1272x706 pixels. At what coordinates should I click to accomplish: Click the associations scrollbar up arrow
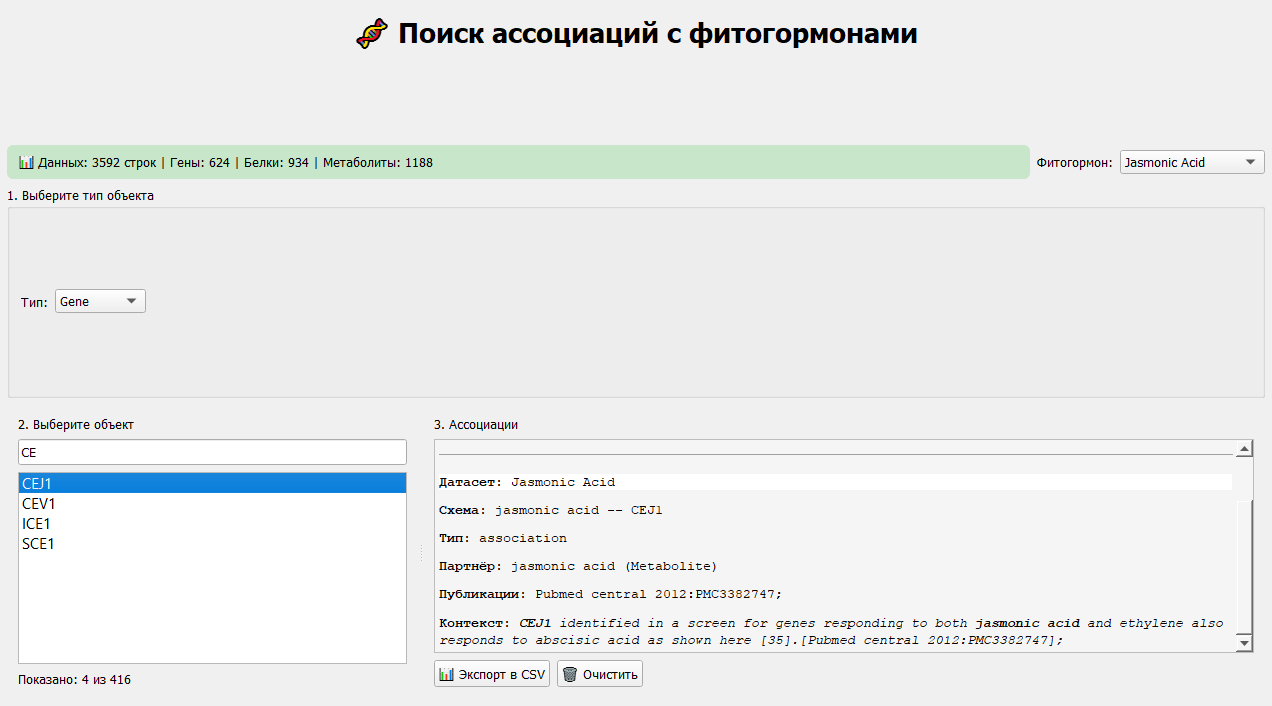tap(1244, 449)
